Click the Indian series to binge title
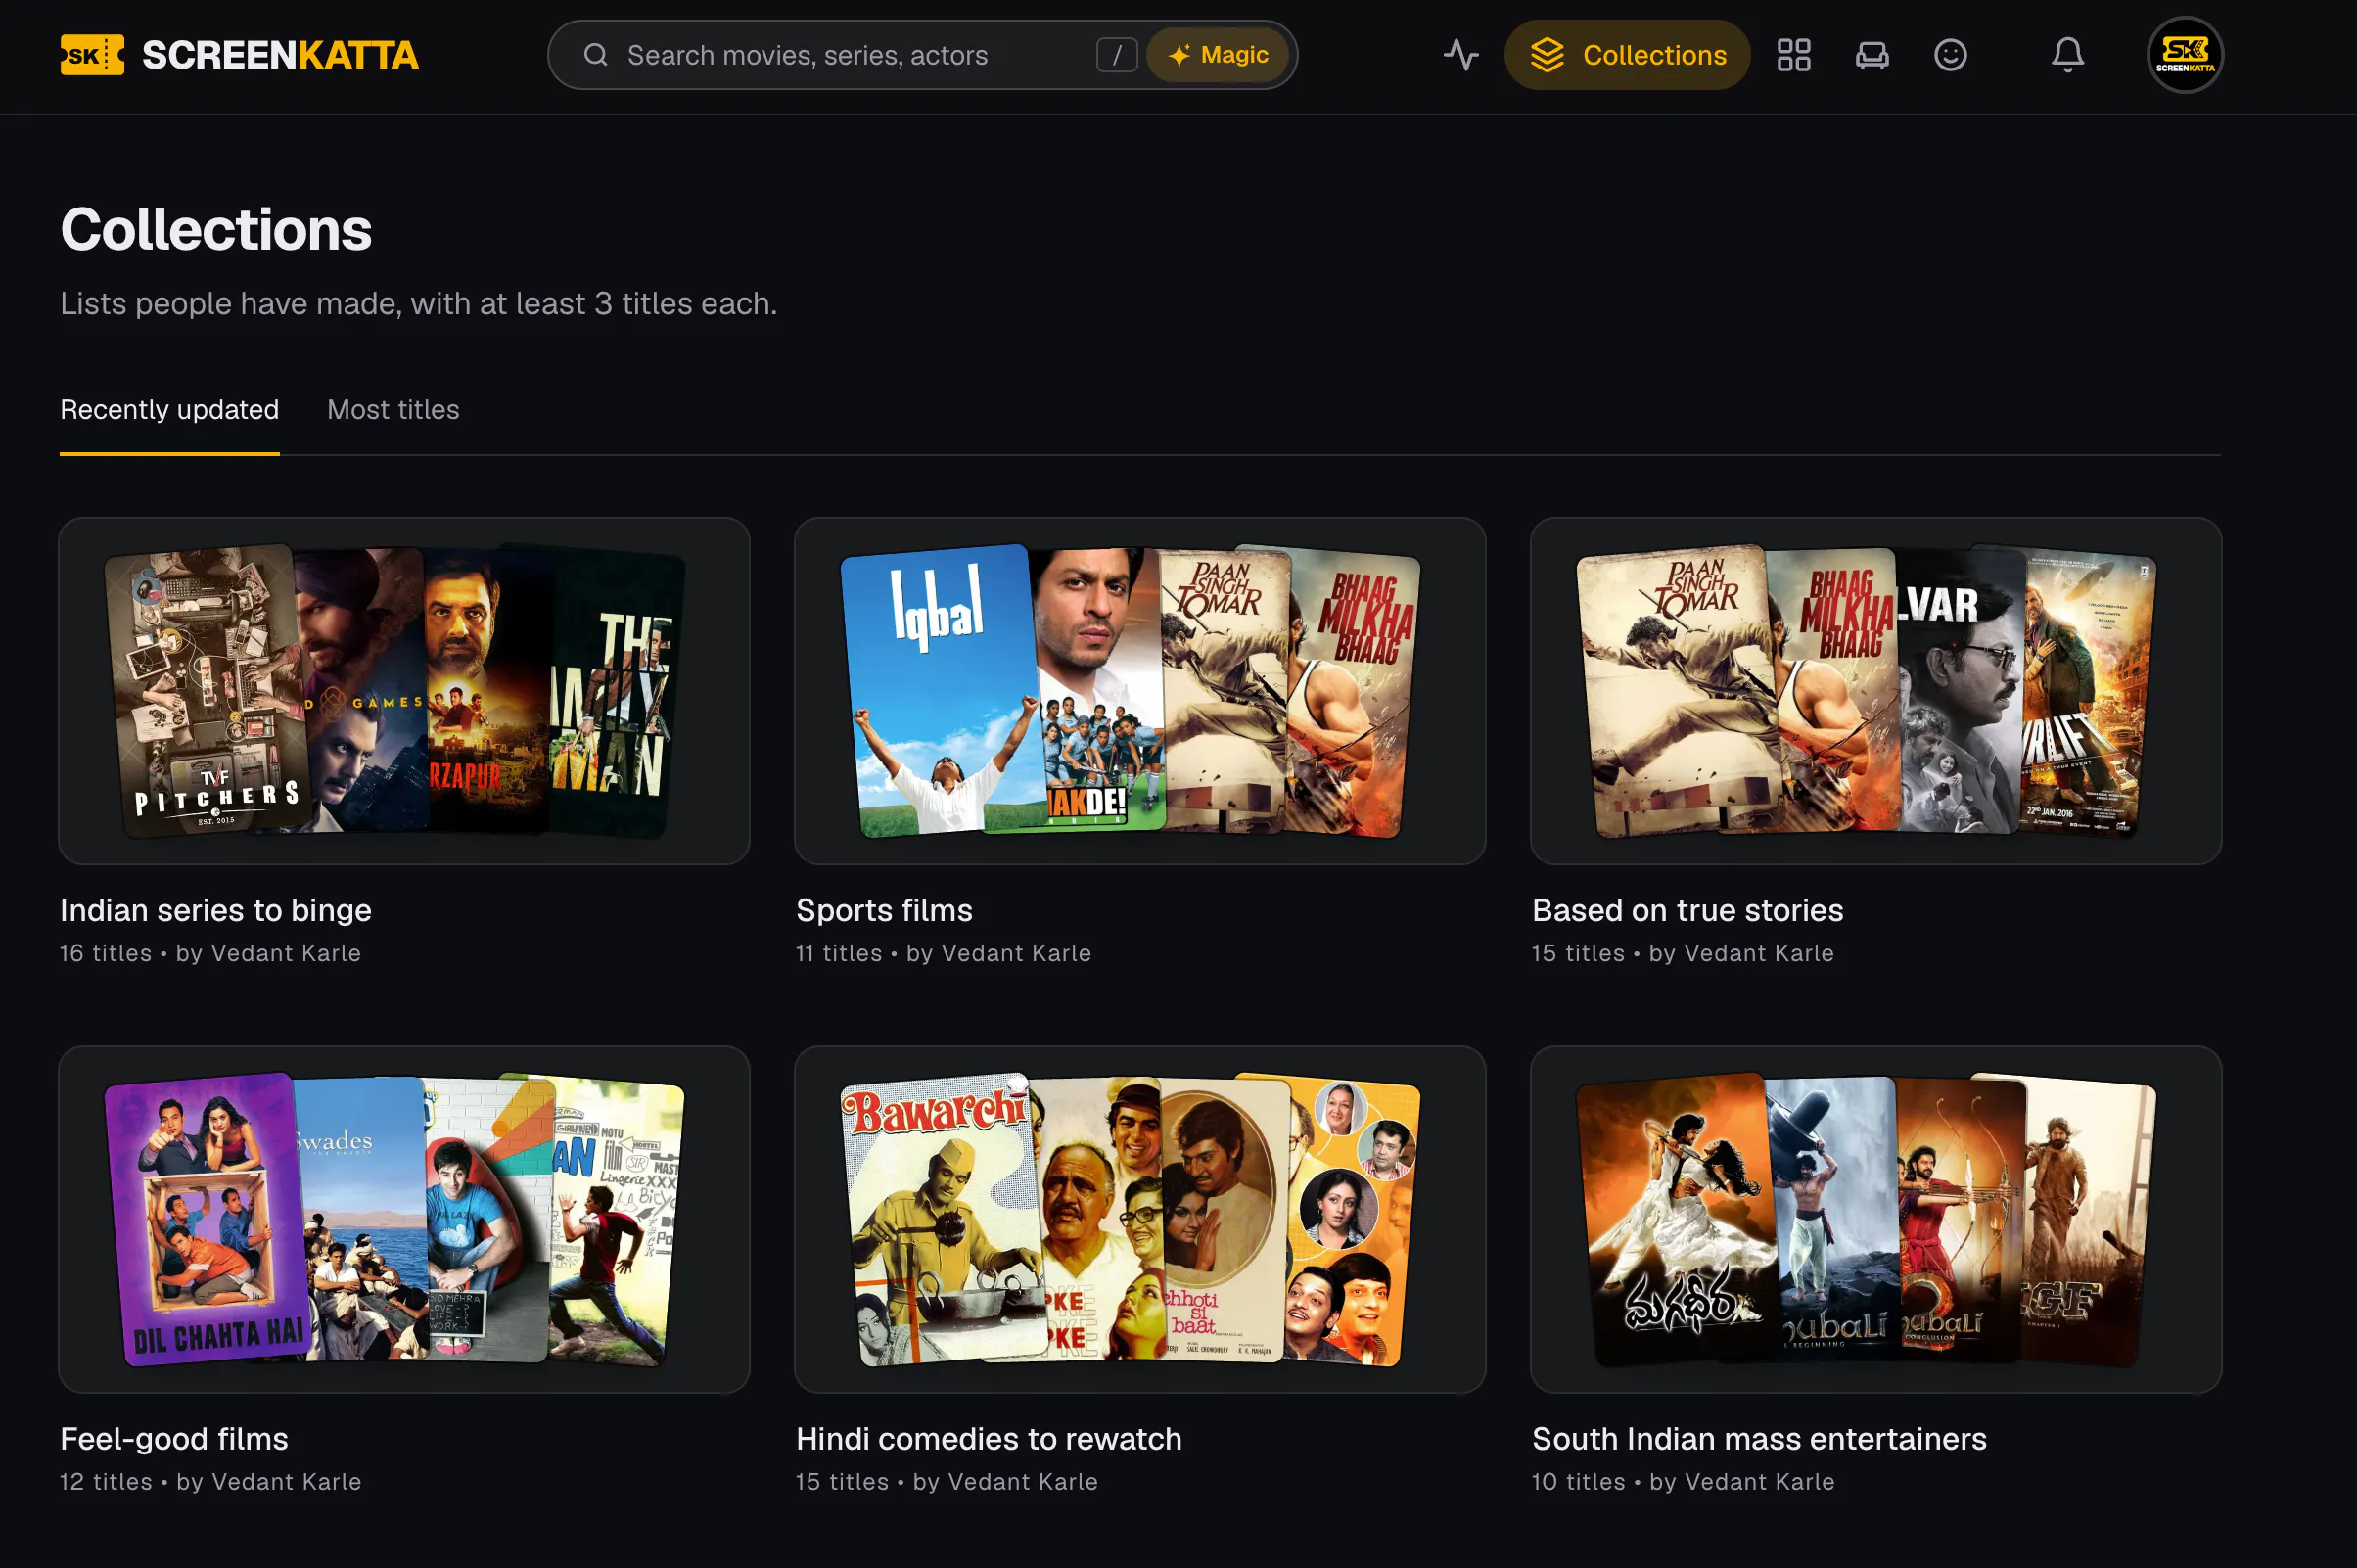 pos(216,910)
